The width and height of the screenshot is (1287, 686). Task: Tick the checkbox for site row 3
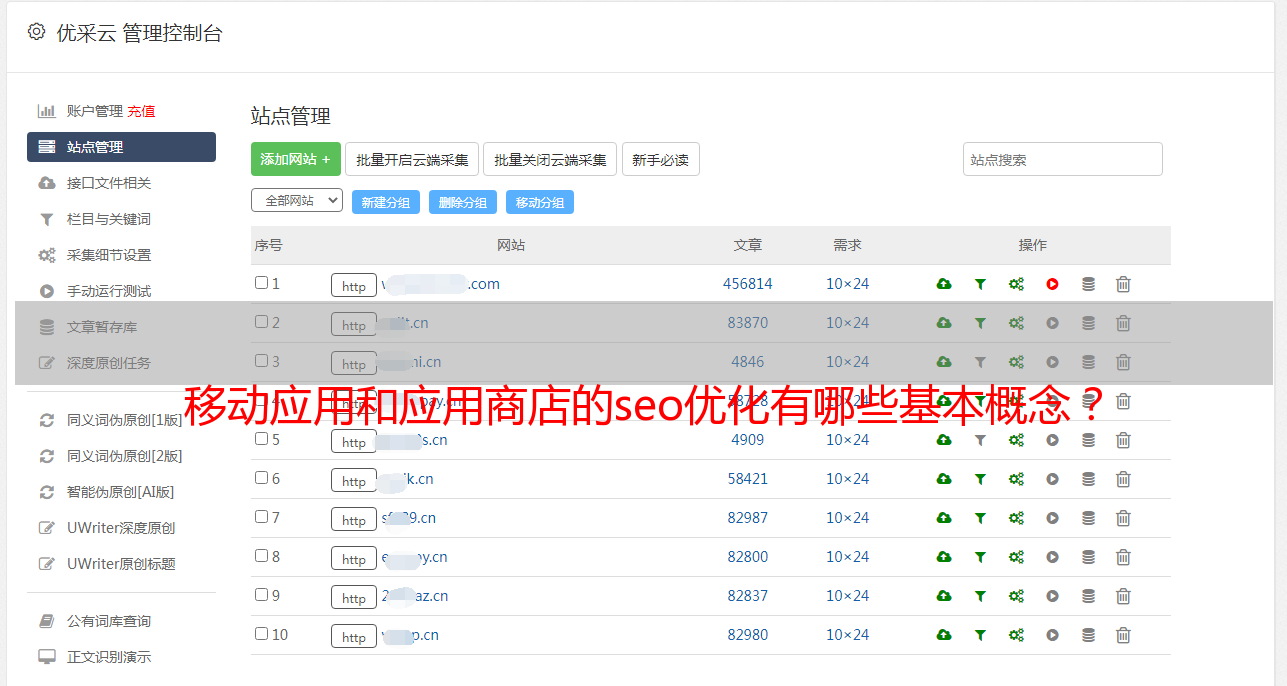[x=261, y=361]
